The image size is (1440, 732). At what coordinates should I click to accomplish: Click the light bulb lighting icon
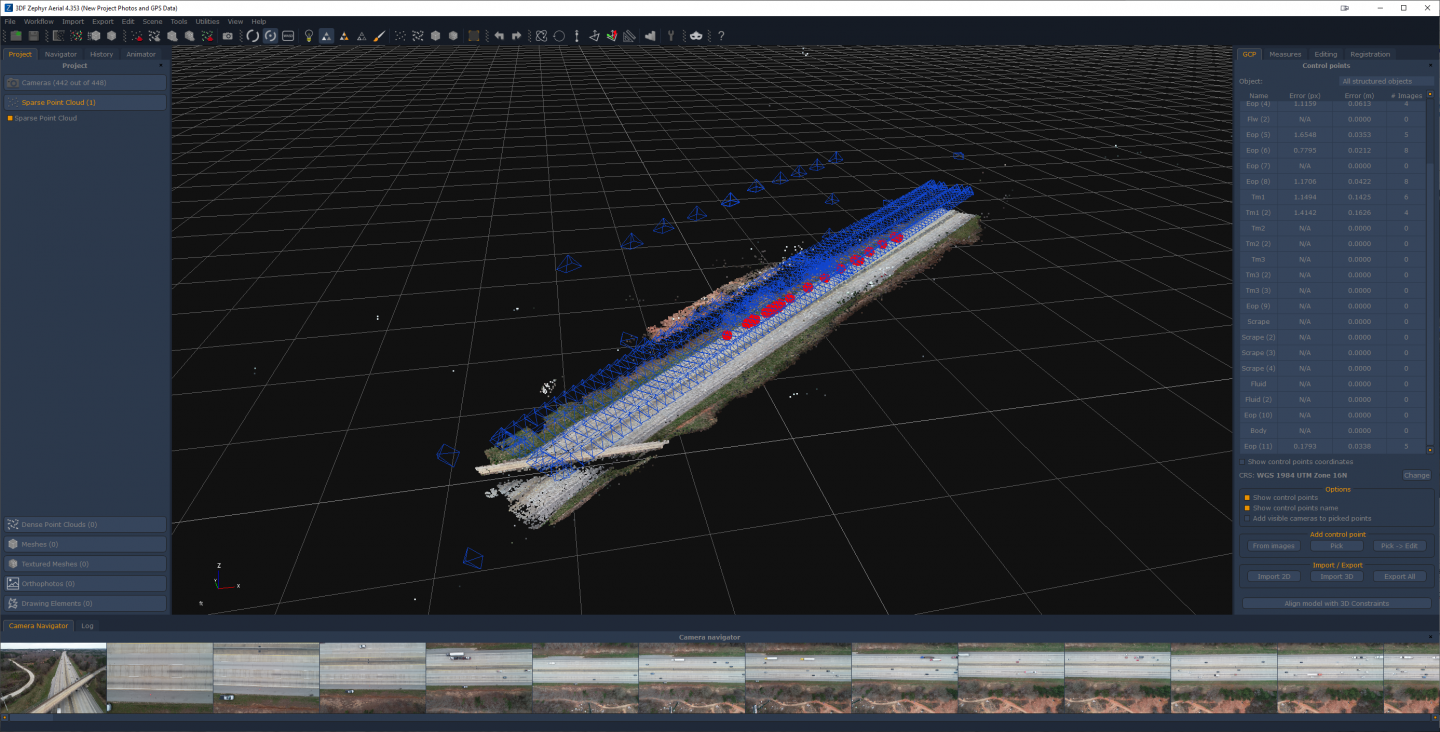(x=309, y=36)
